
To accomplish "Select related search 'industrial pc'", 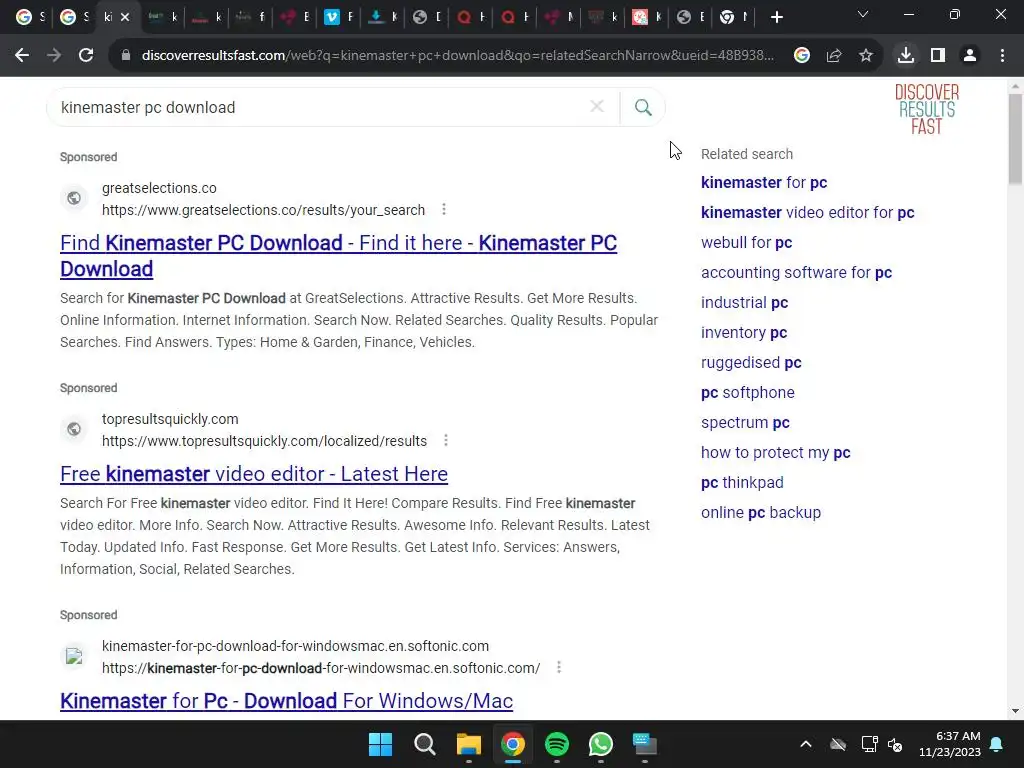I will click(x=744, y=302).
